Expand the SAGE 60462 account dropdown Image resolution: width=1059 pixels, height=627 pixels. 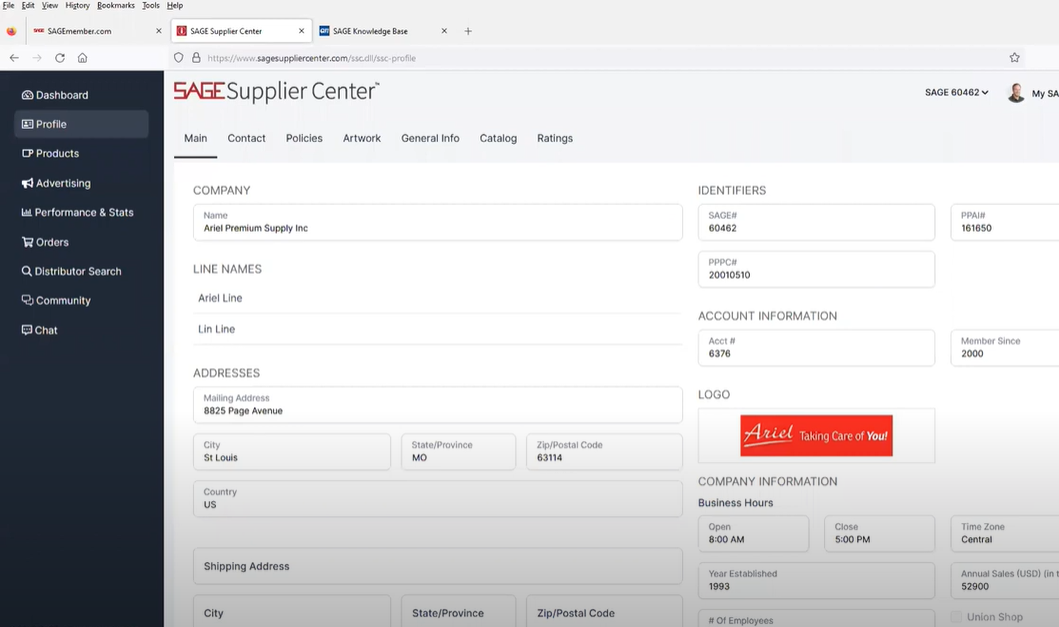pyautogui.click(x=956, y=93)
